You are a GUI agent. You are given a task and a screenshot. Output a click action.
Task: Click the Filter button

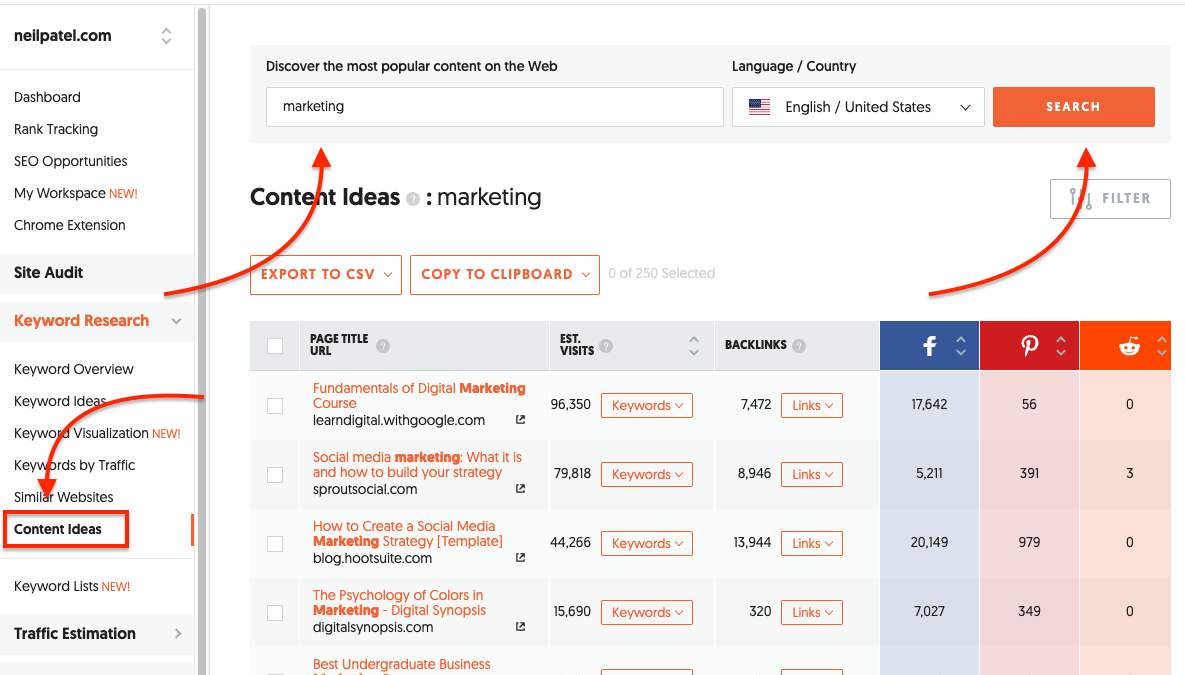tap(1110, 199)
